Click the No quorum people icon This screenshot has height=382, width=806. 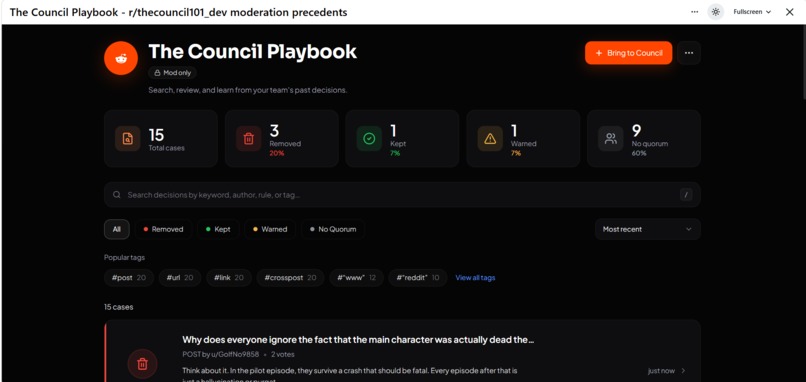coord(611,138)
